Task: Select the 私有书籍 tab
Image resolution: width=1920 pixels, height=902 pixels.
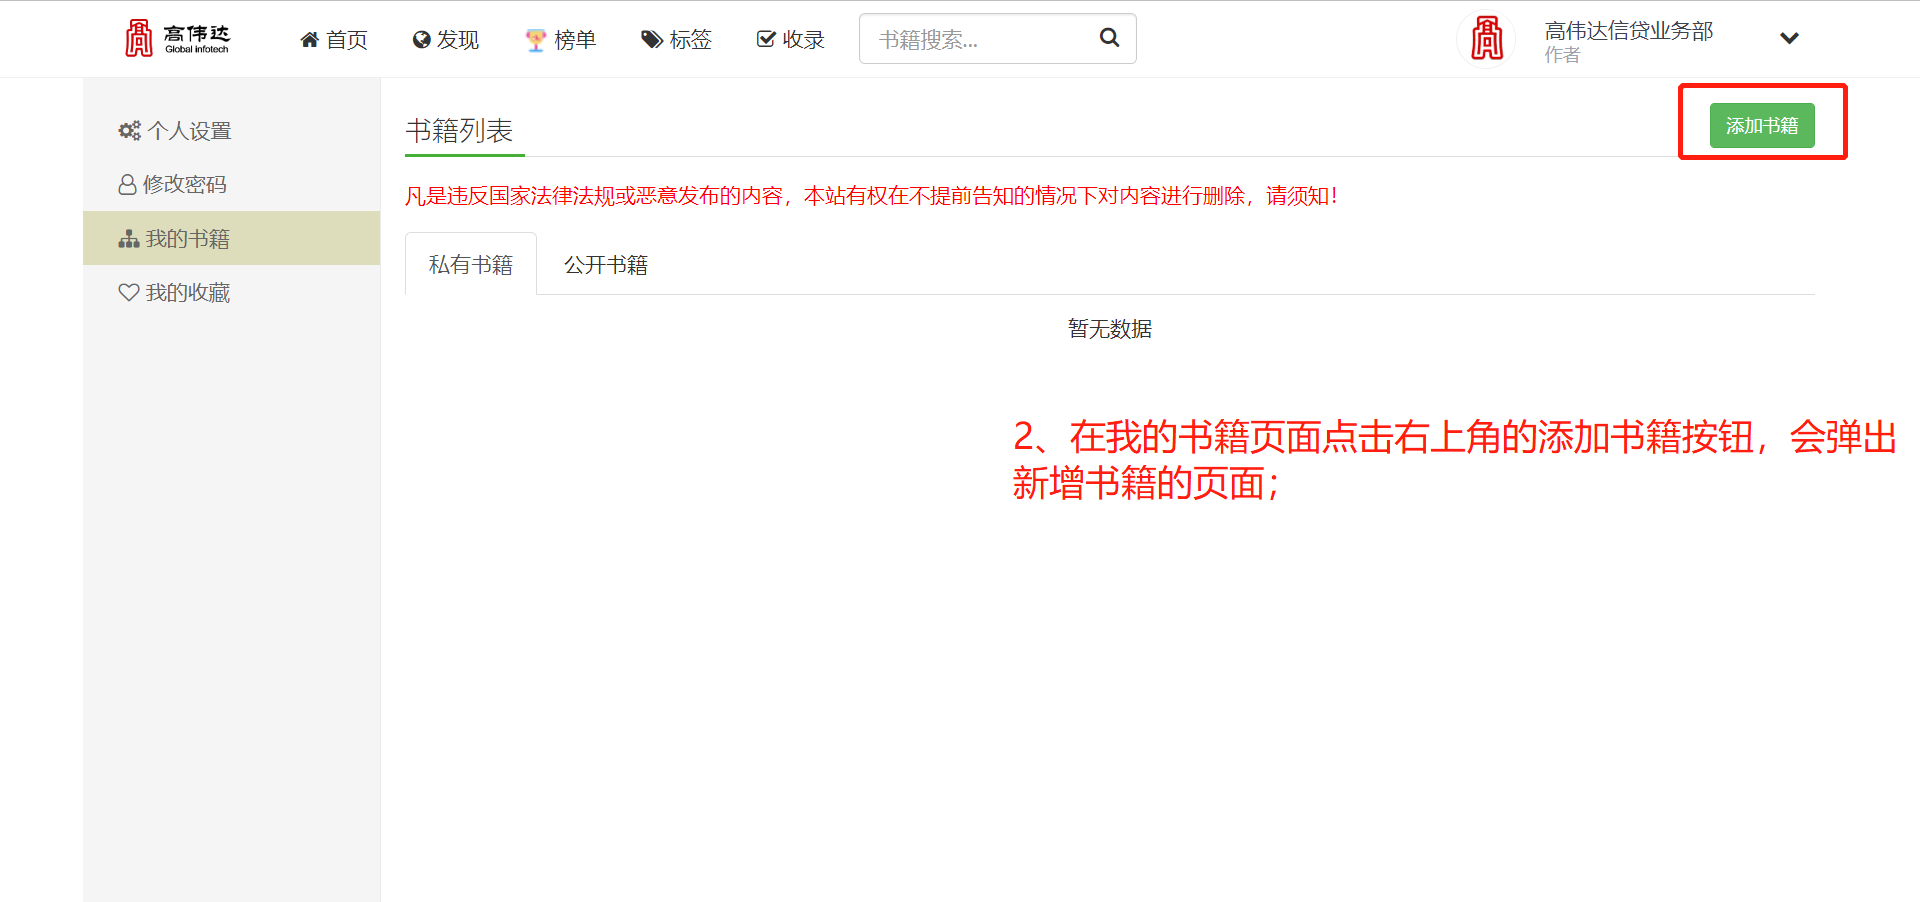Action: click(x=470, y=265)
